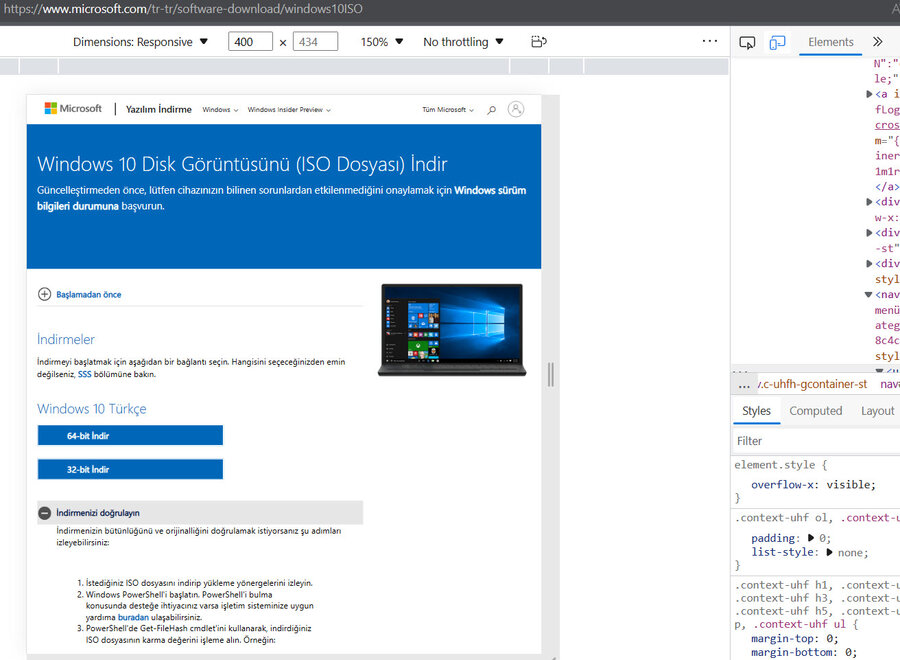Toggle the device toolbar icon
This screenshot has height=660, width=900.
tap(777, 42)
